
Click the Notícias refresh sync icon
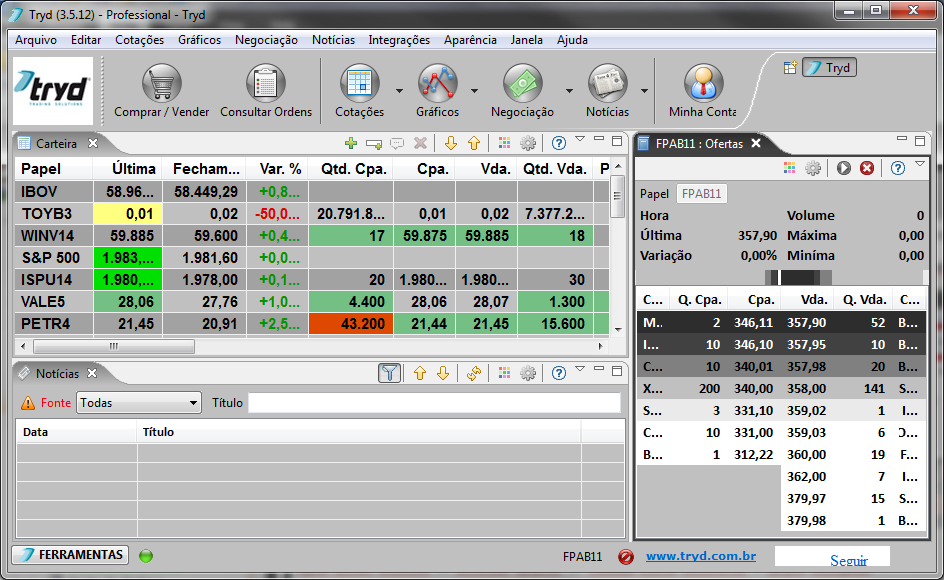pos(474,373)
